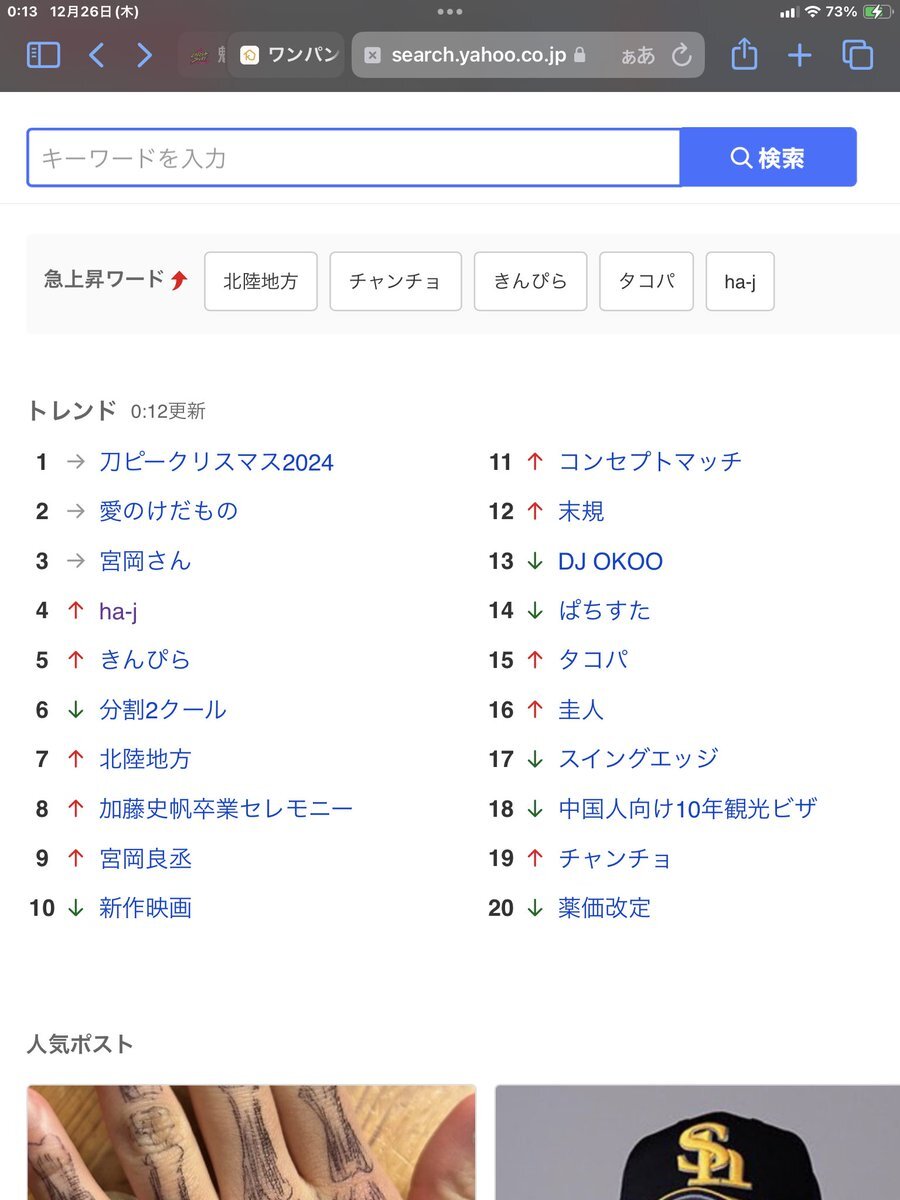Open a new tab with the plus icon

click(x=799, y=55)
